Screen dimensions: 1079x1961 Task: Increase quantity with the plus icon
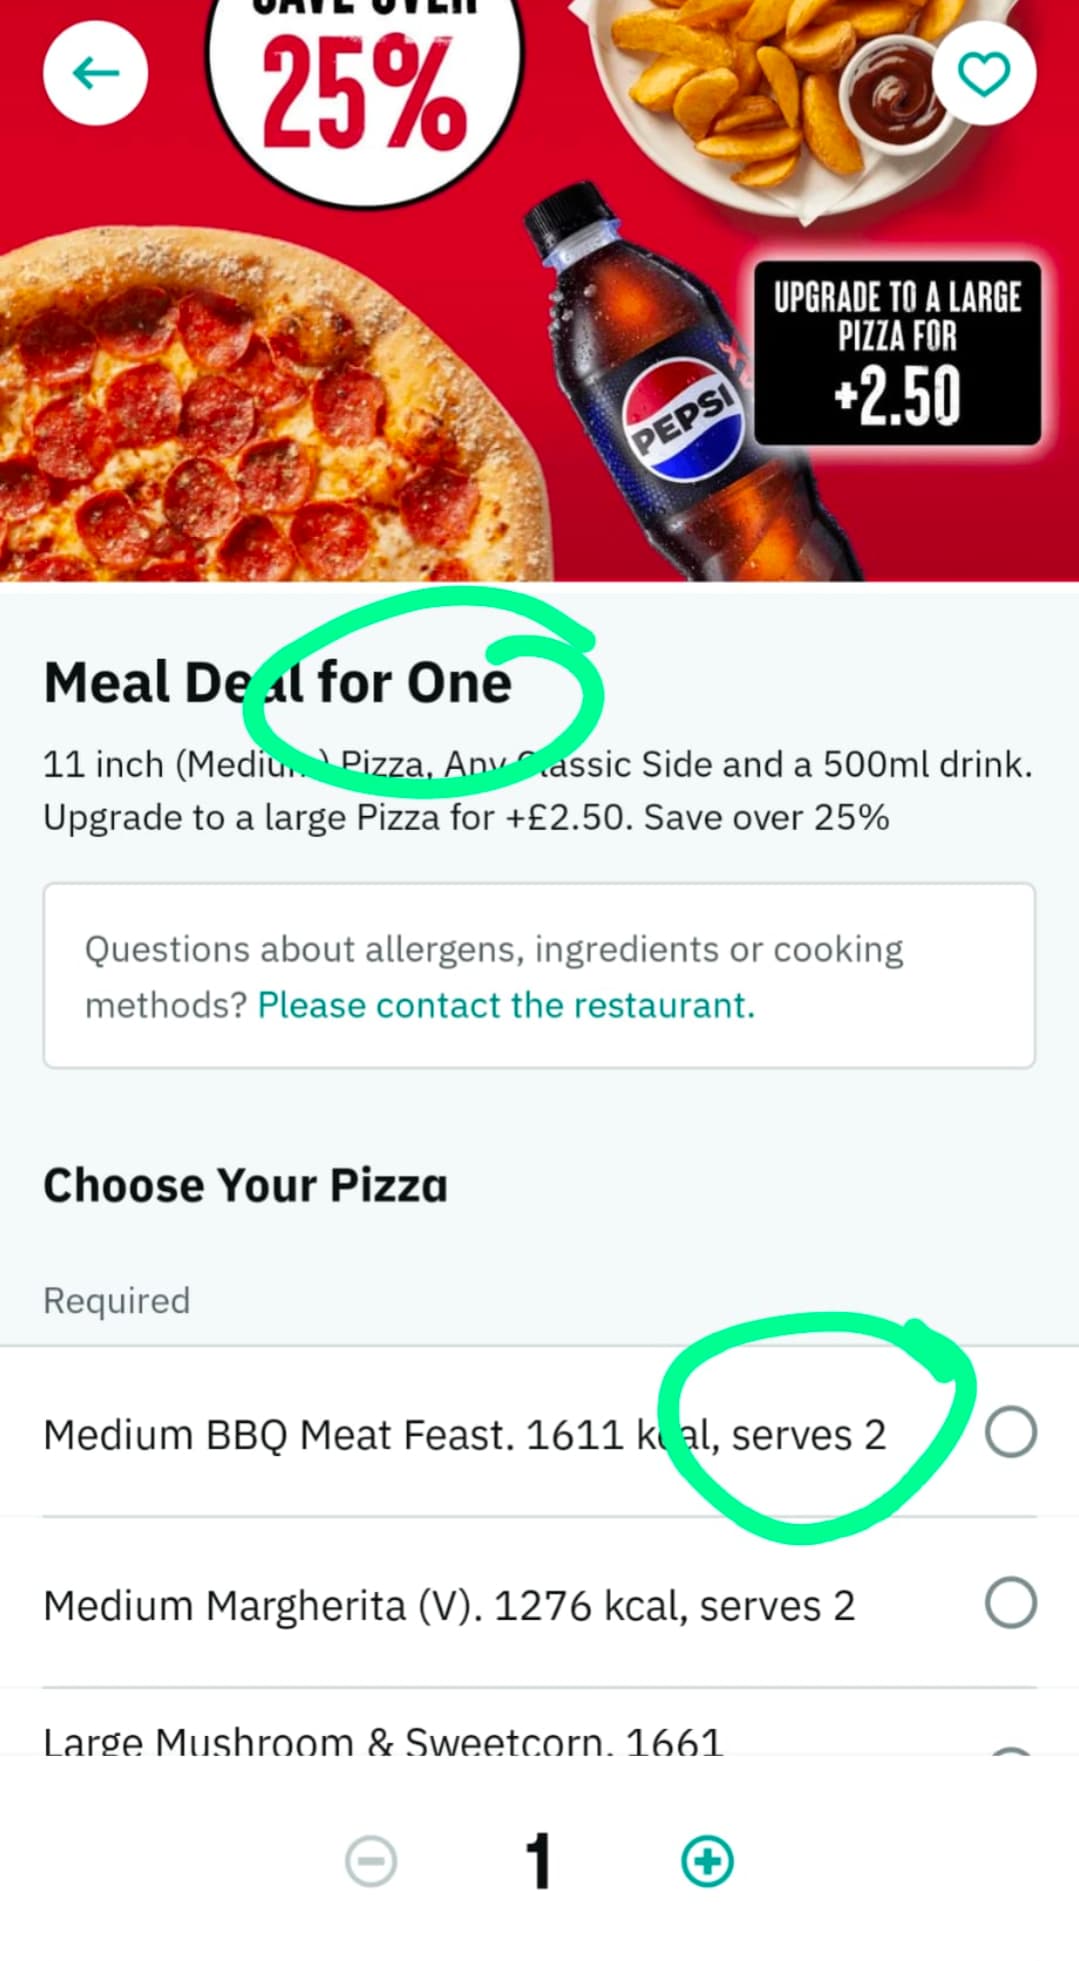(x=707, y=1861)
